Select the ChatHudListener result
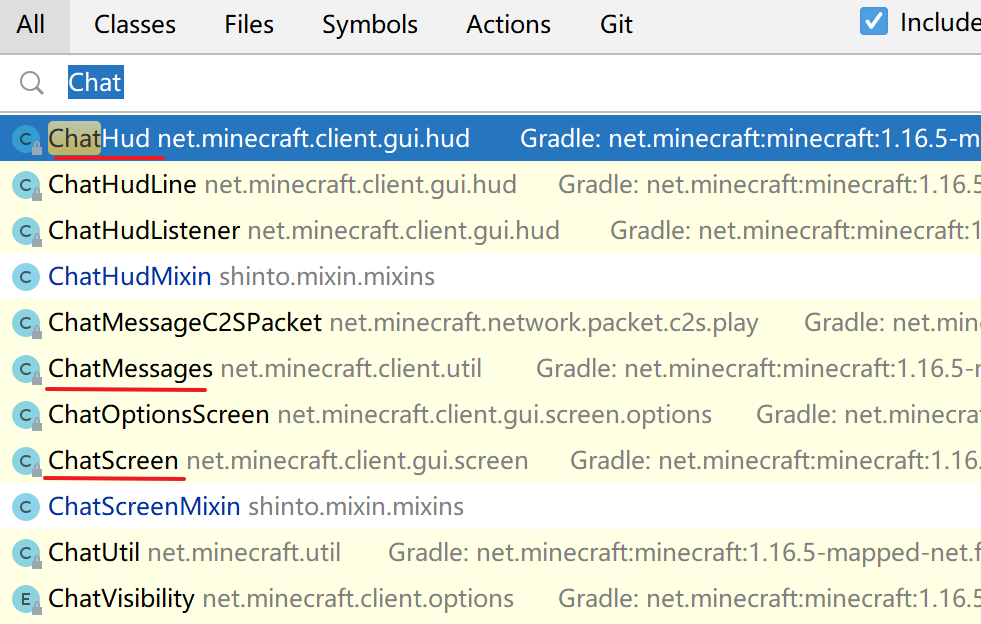 [490, 231]
